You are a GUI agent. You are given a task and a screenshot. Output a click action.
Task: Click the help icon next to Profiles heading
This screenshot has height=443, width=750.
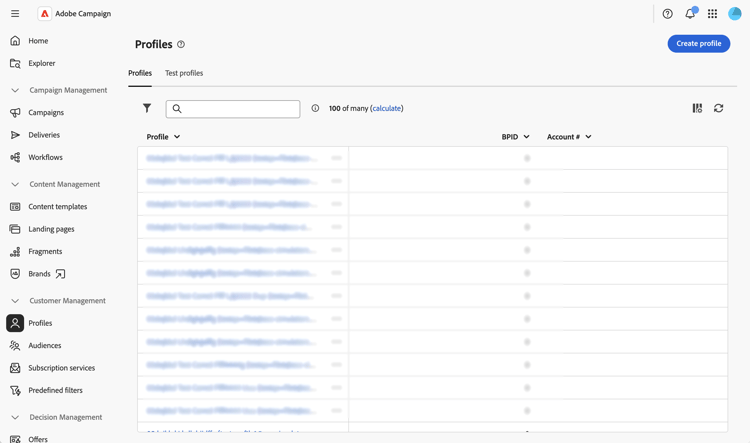tap(181, 44)
